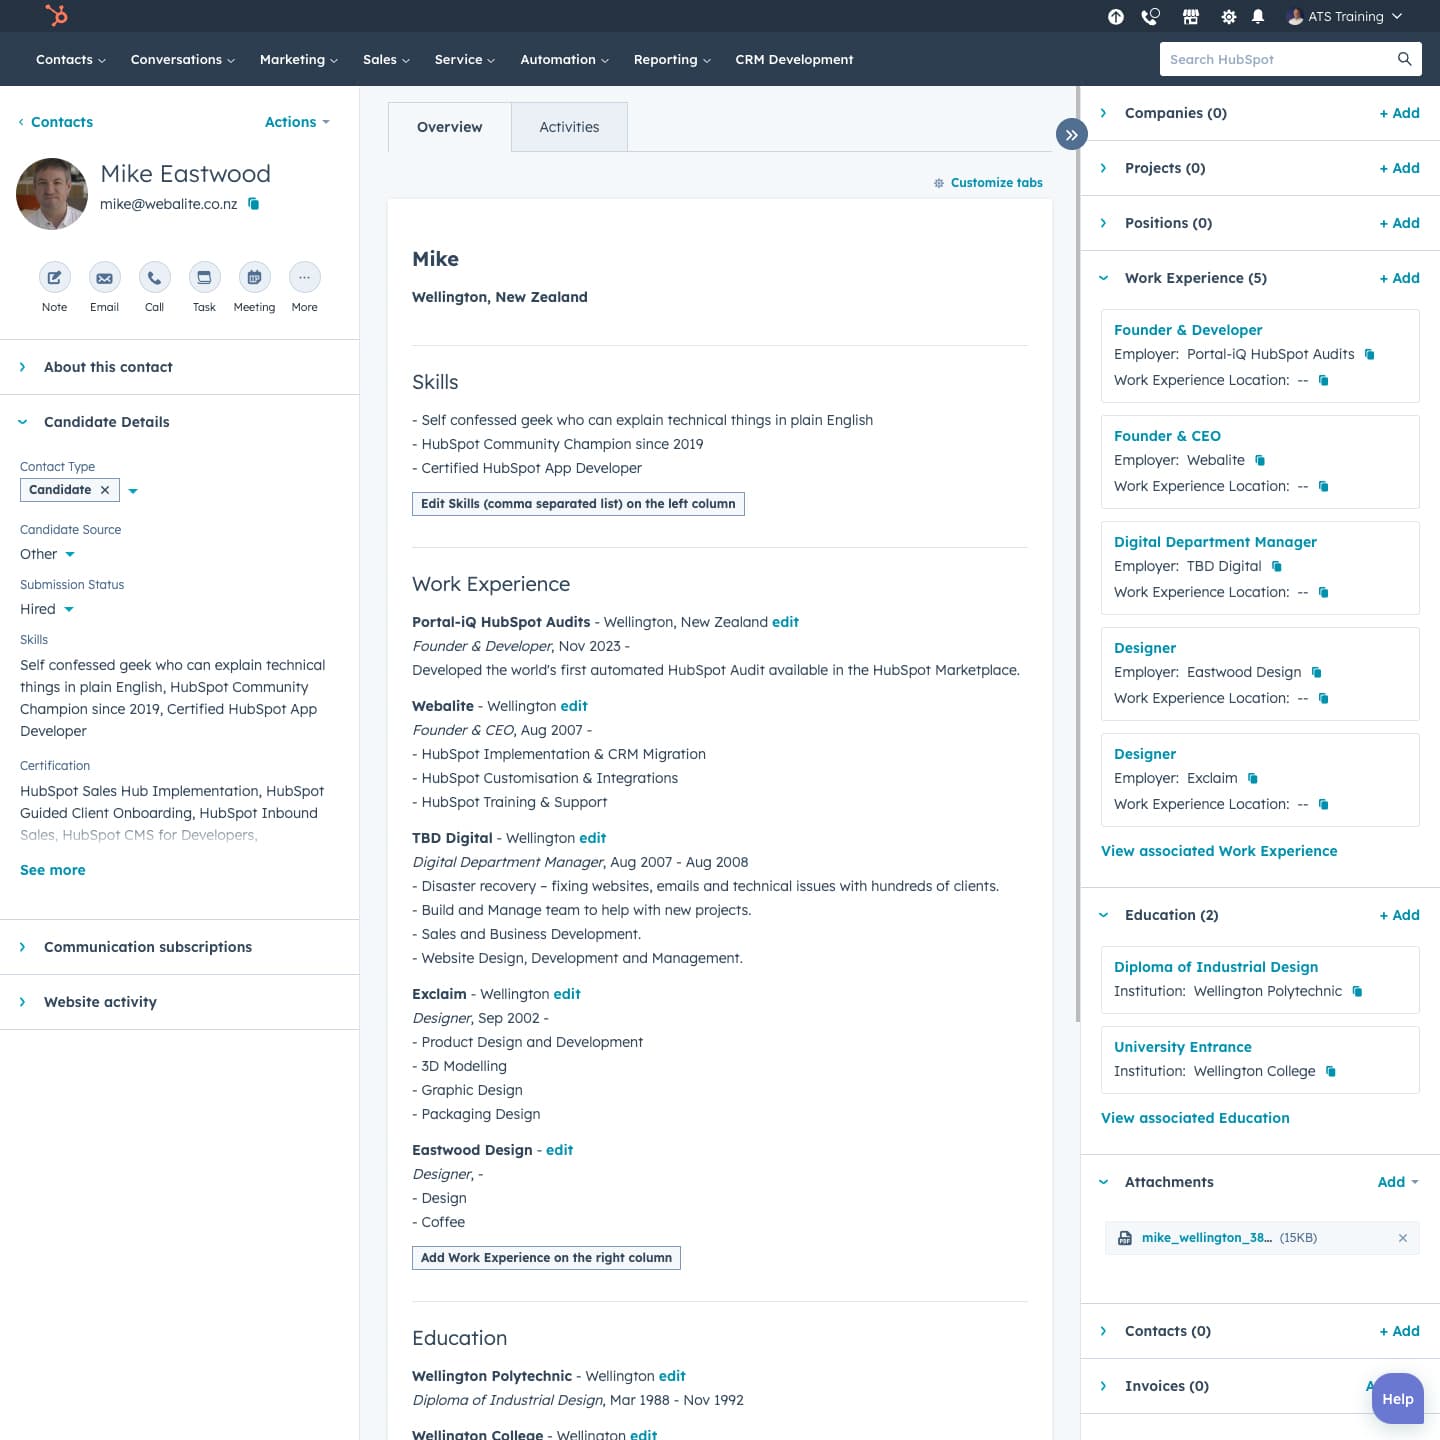Open the Marketing navigation menu

pos(298,60)
